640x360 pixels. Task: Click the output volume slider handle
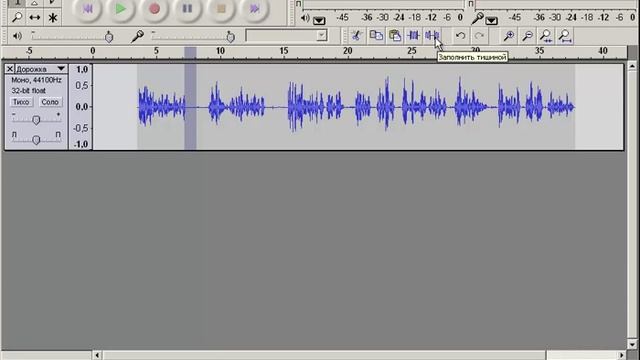pyautogui.click(x=109, y=38)
